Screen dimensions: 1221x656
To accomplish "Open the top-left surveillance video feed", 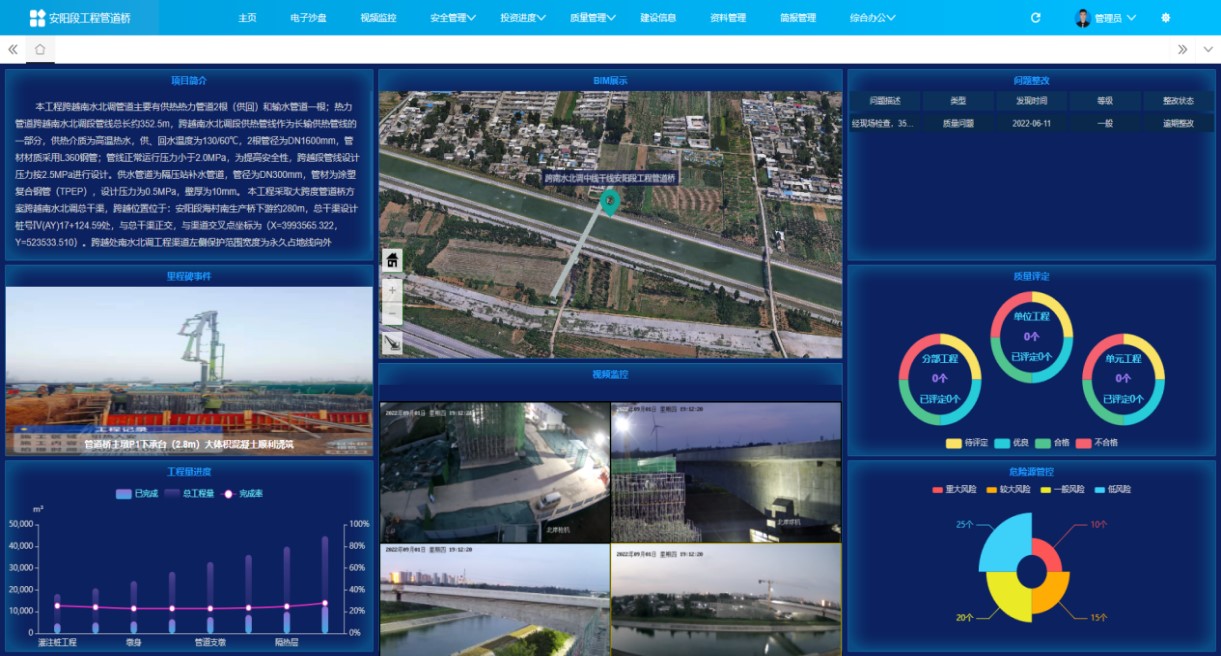I will pyautogui.click(x=495, y=472).
